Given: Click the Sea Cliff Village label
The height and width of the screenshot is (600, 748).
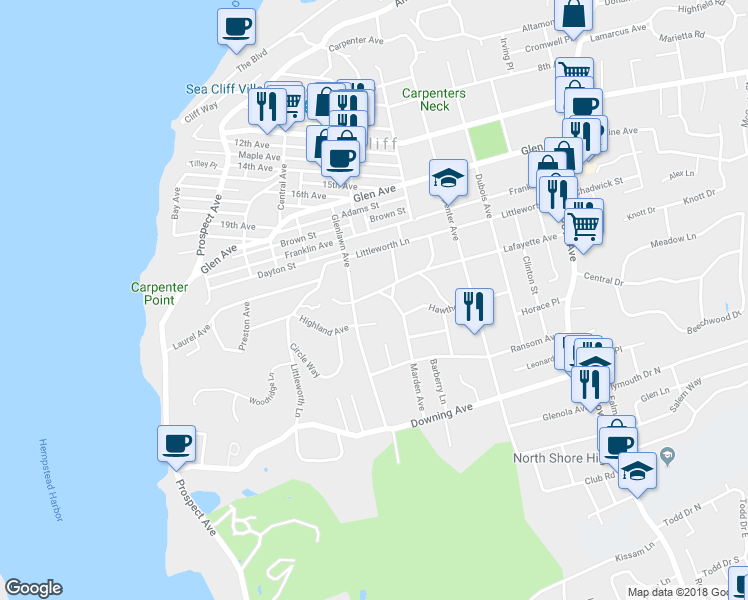Looking at the screenshot, I should [x=224, y=89].
